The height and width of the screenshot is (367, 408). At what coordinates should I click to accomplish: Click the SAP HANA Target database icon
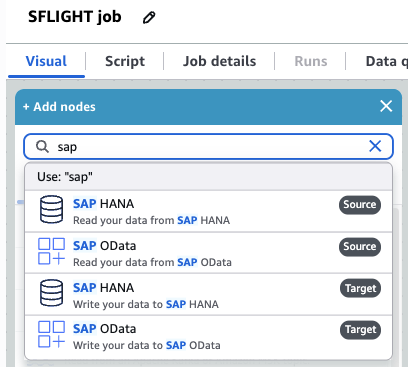[51, 293]
